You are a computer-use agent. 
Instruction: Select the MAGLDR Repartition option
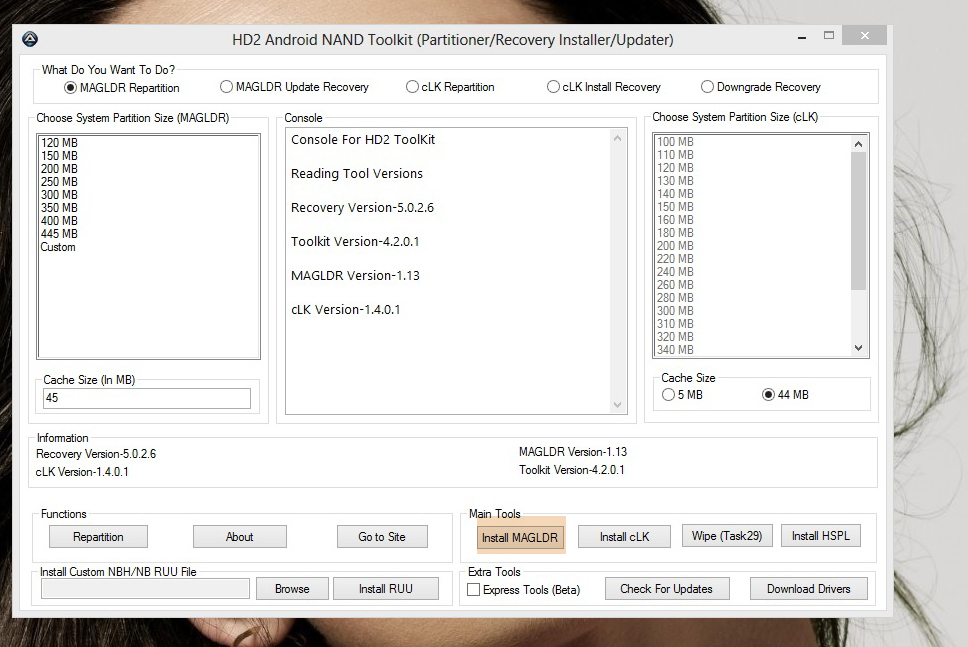pos(122,88)
